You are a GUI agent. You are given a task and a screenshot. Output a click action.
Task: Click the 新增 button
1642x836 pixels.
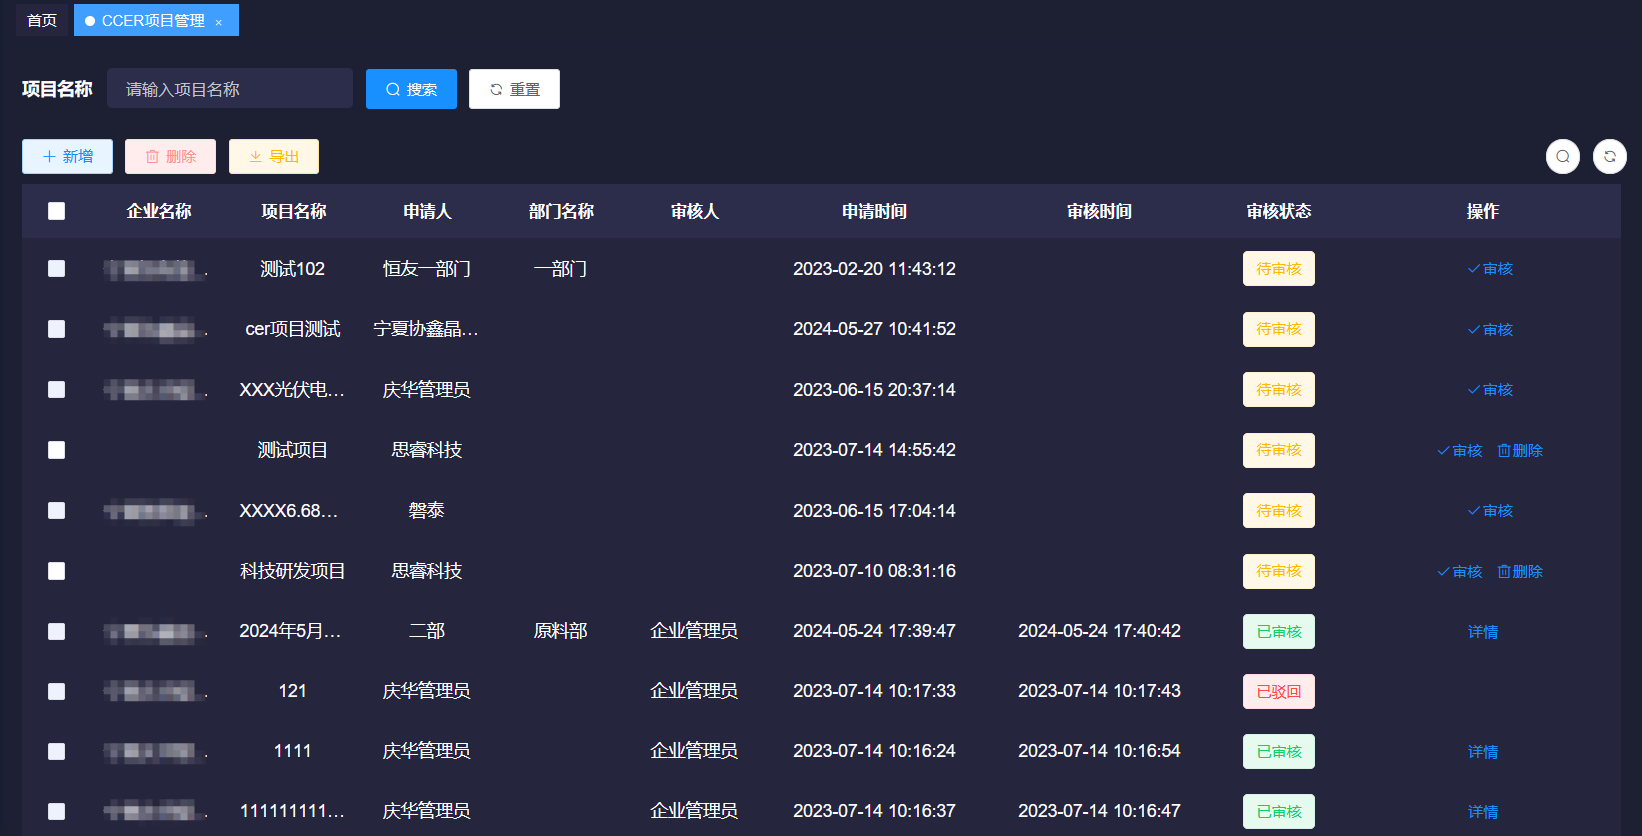pyautogui.click(x=67, y=156)
